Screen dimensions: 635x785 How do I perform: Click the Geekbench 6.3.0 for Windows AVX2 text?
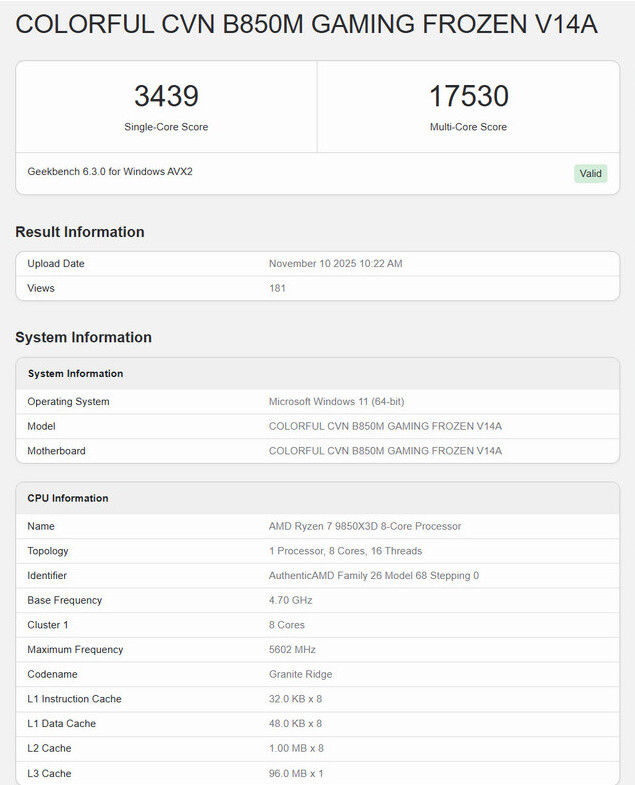click(x=110, y=171)
